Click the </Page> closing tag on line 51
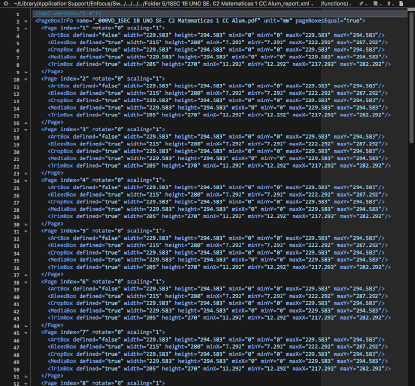Image resolution: width=415 pixels, height=386 pixels. 52,376
